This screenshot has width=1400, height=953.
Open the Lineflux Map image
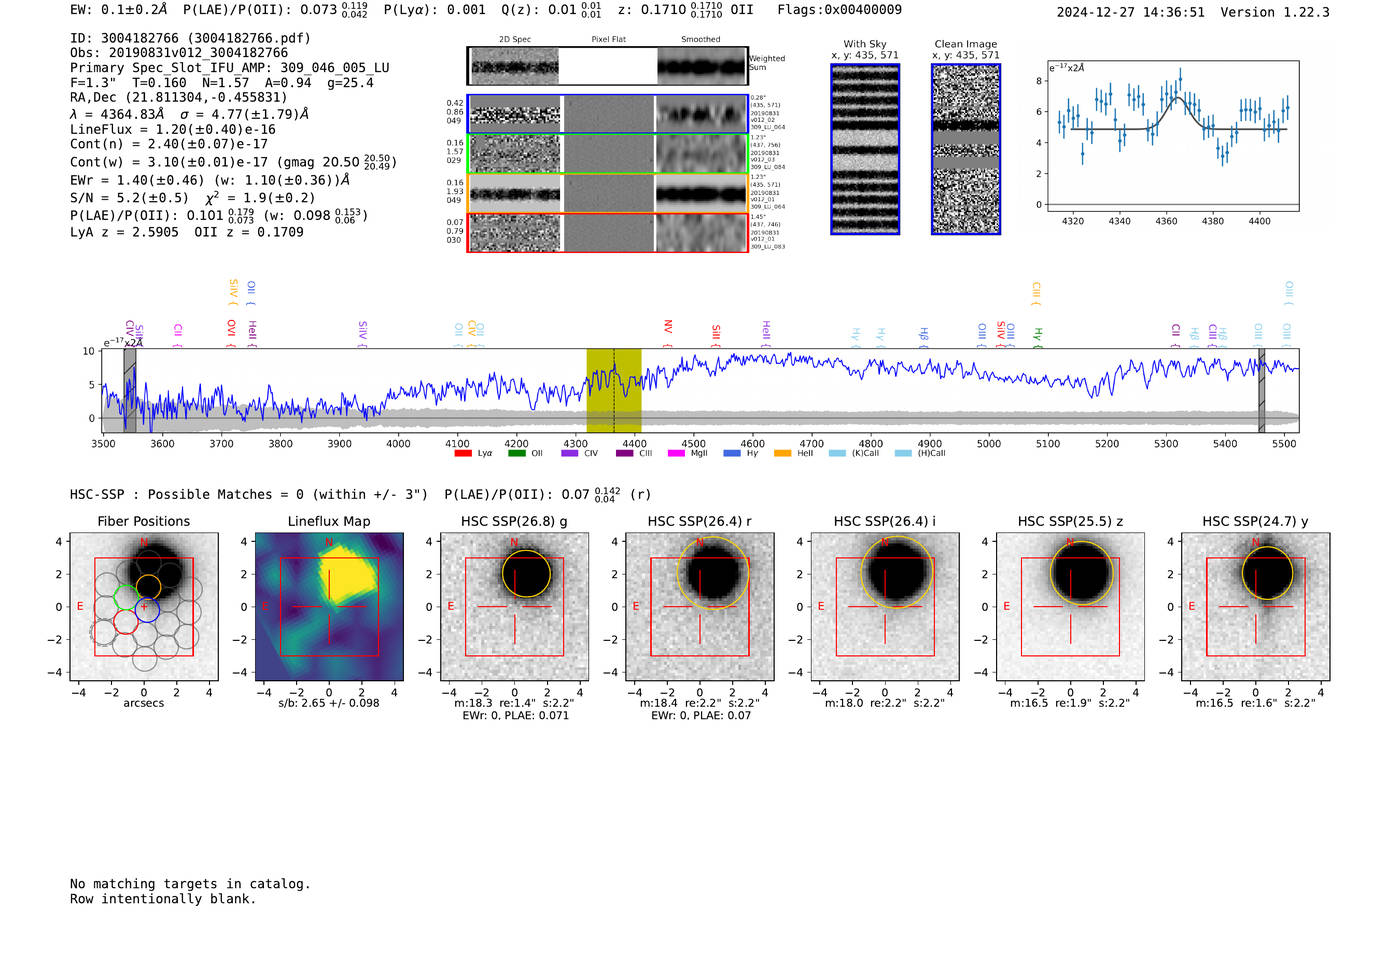(x=329, y=606)
